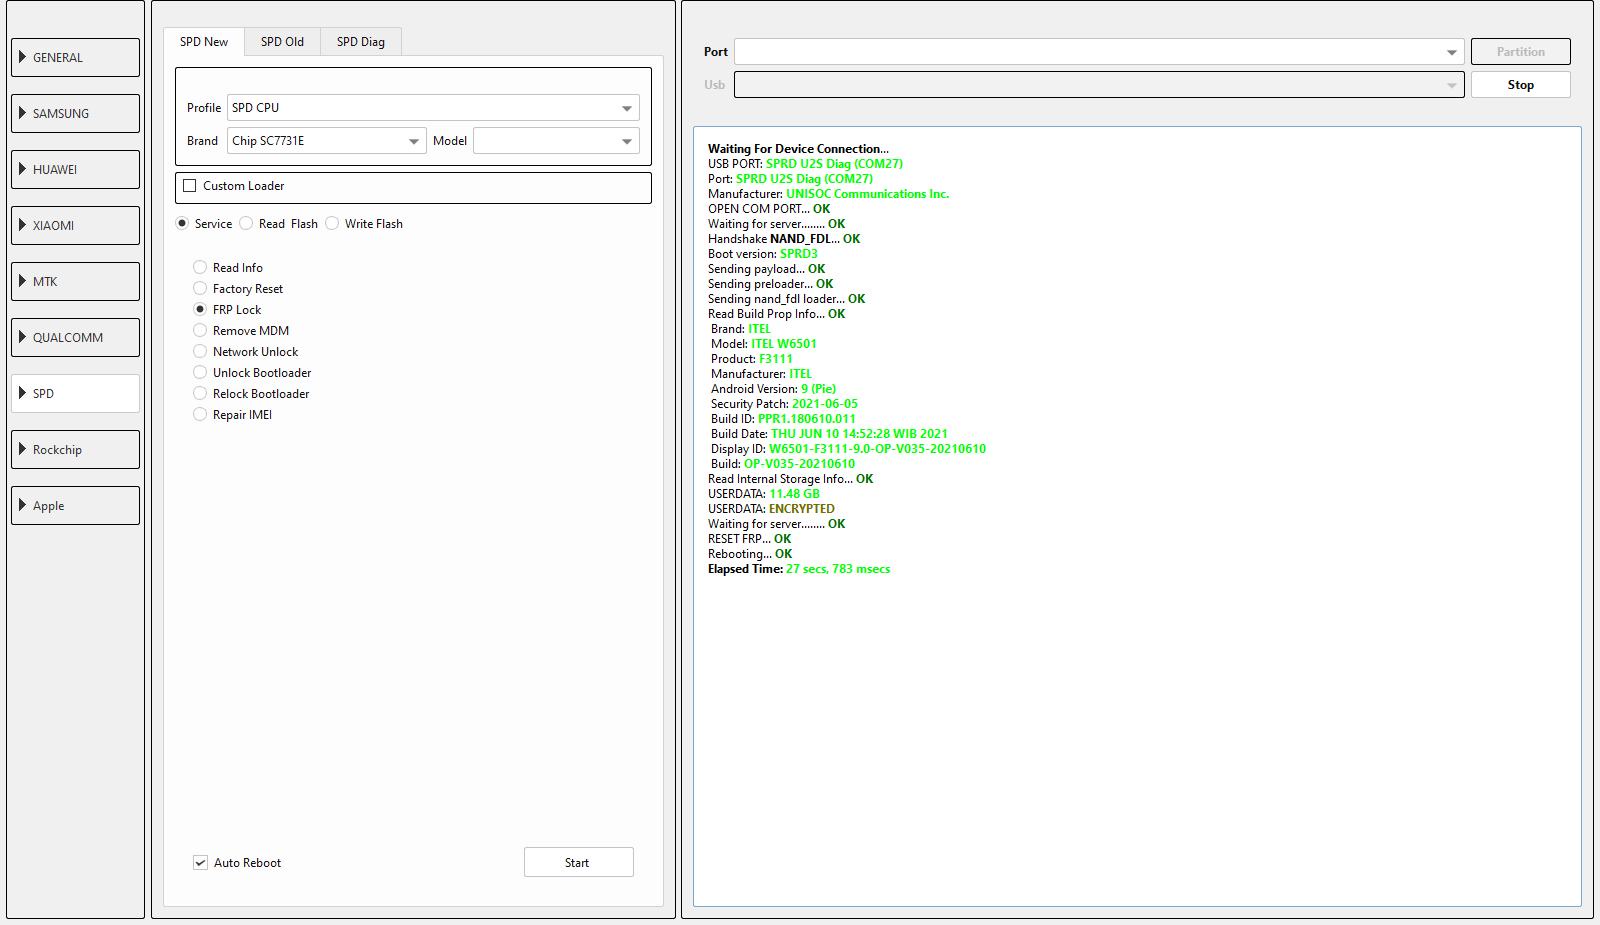The image size is (1600, 925).
Task: Choose the Remove MDM option
Action: [x=200, y=331]
